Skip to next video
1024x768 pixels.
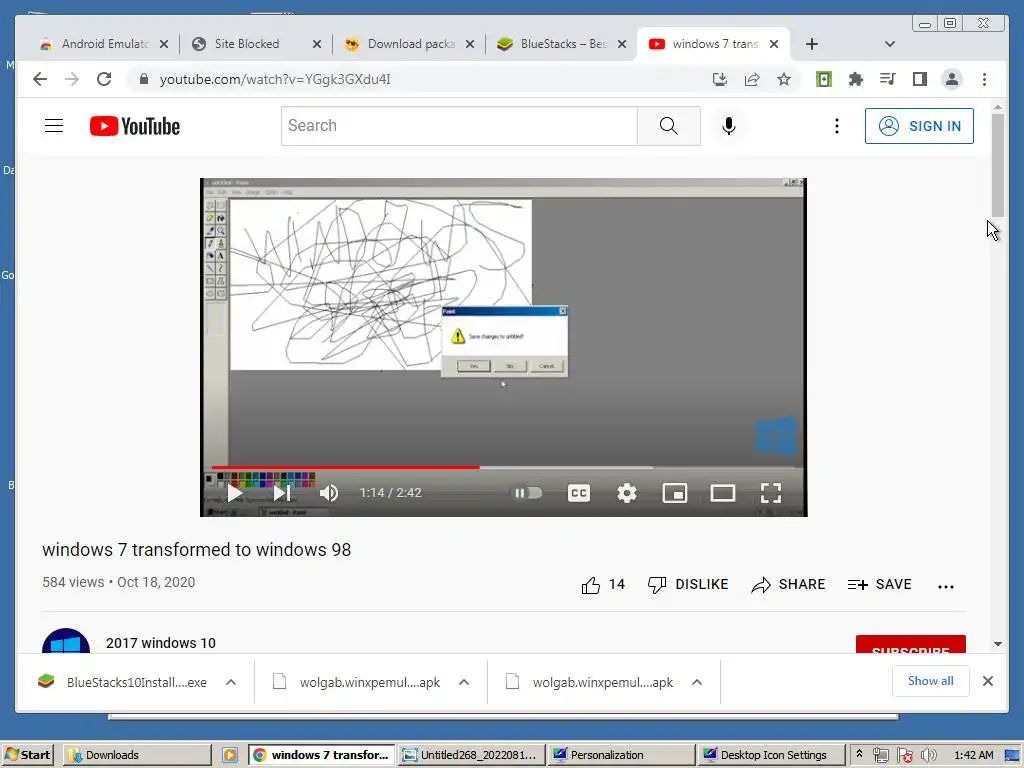(x=281, y=493)
